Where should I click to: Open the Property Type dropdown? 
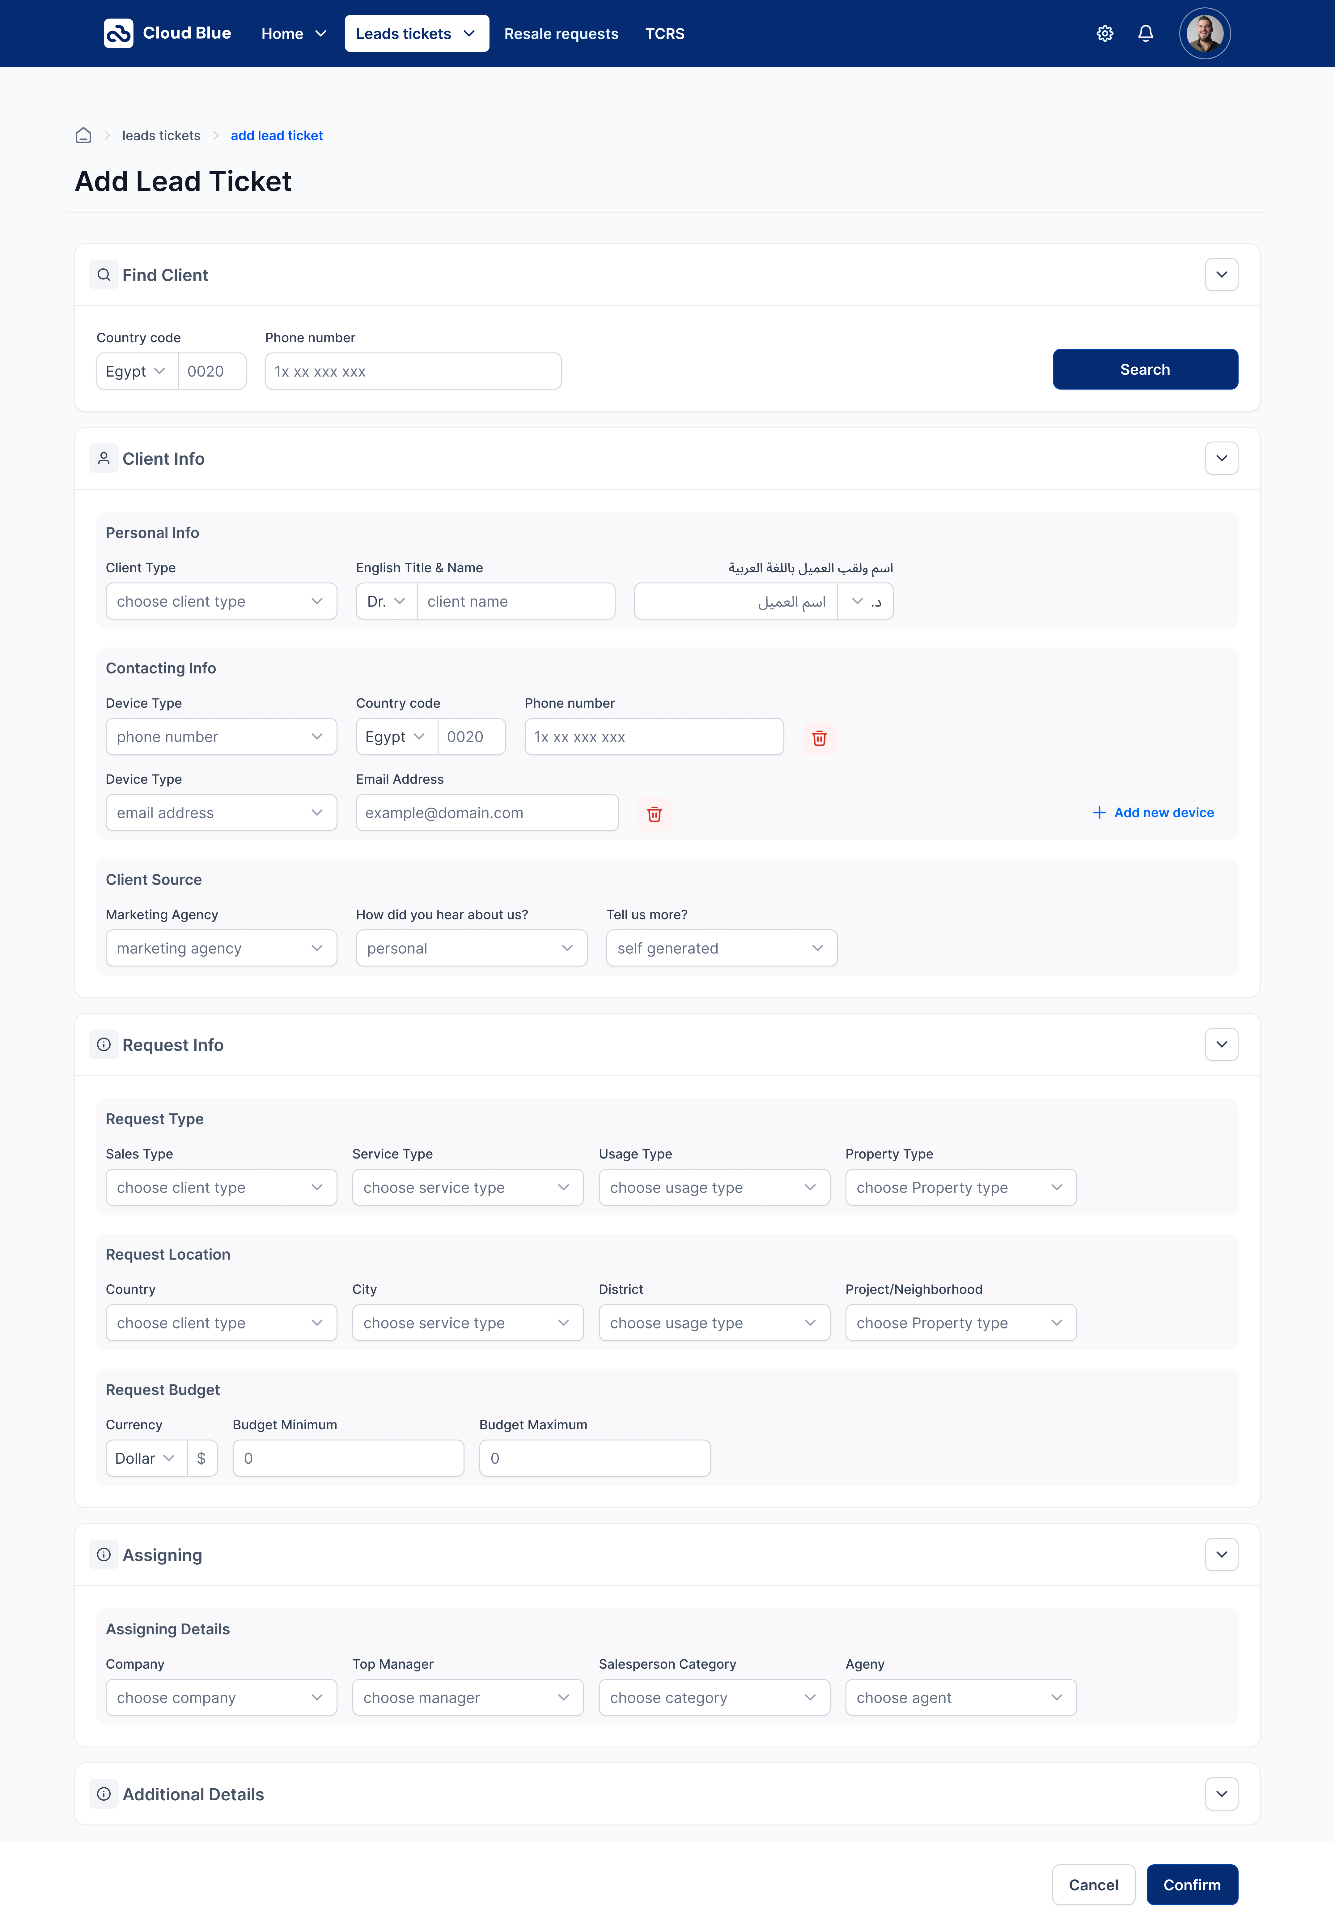(961, 1188)
